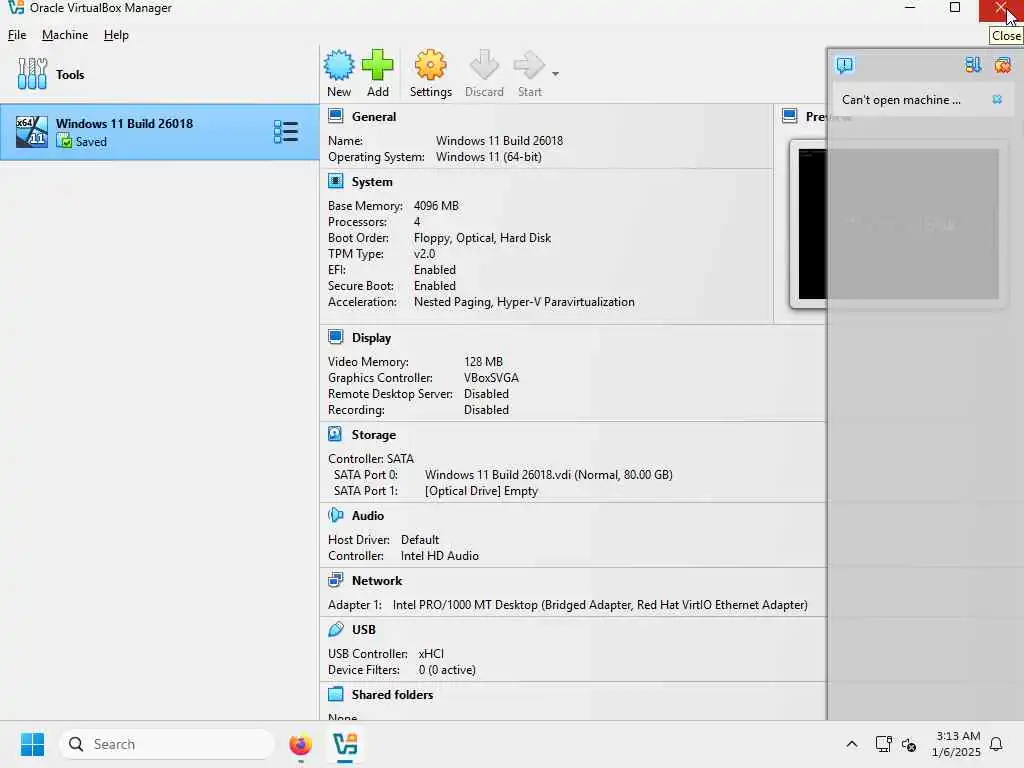Click the USB Controller value "xHCI"

tap(431, 654)
